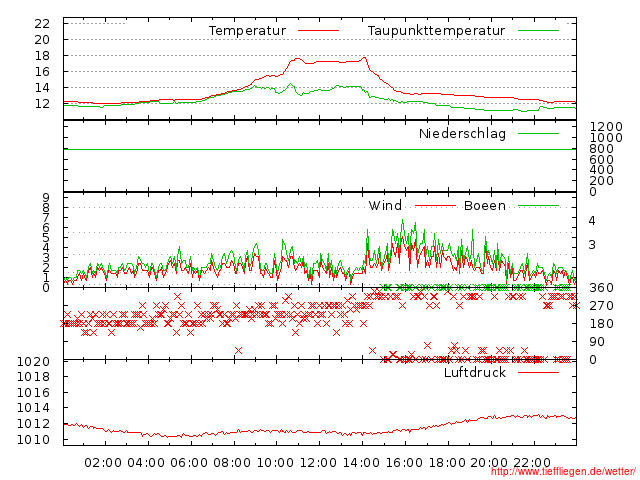
Task: Click the Taupunkttemperatur legend label
Action: click(x=436, y=31)
